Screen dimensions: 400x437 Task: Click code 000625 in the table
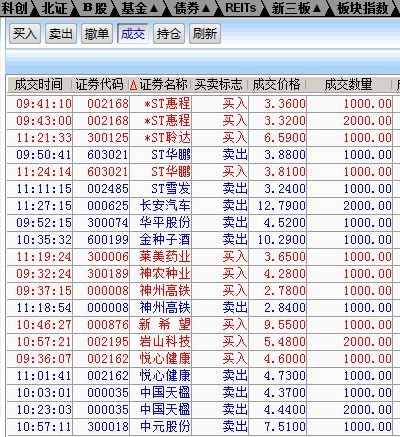point(108,206)
